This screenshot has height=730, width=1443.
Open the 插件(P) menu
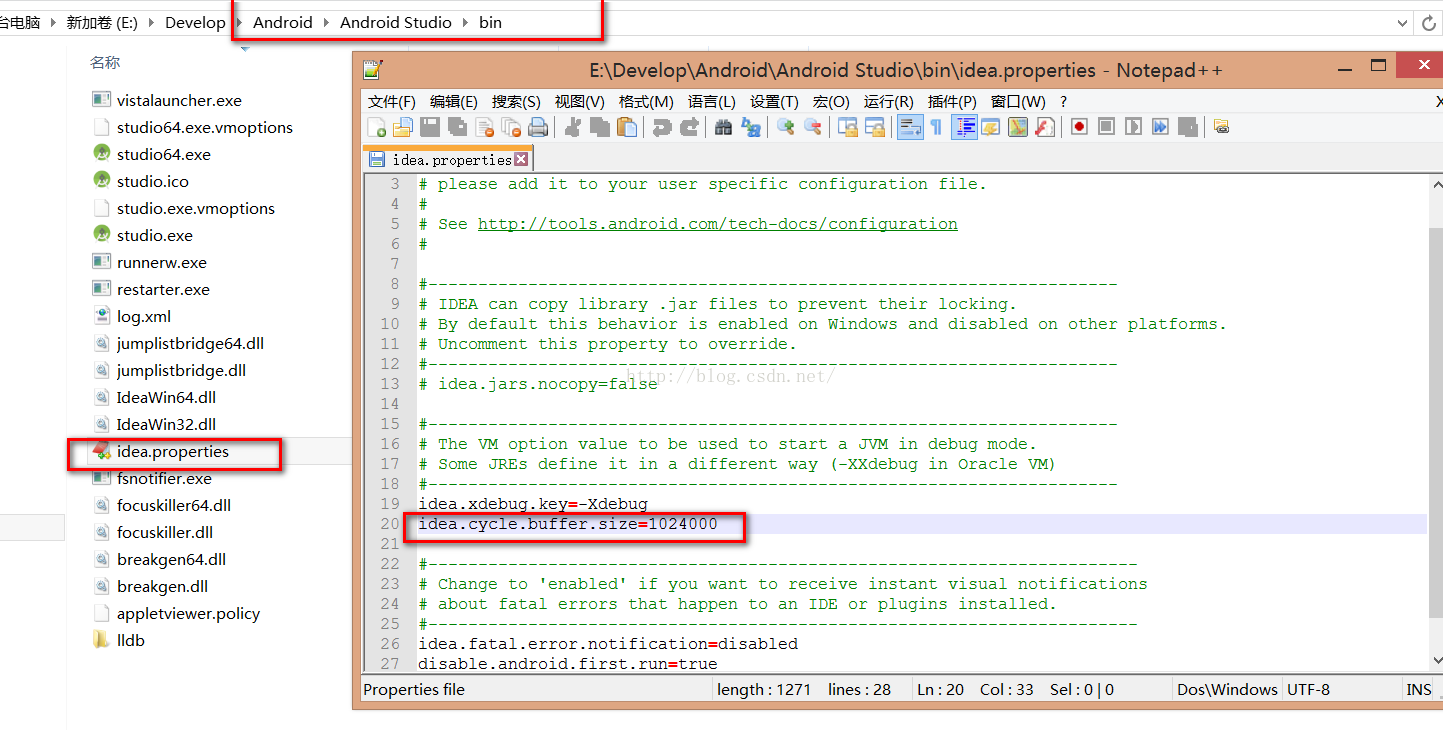pos(952,102)
